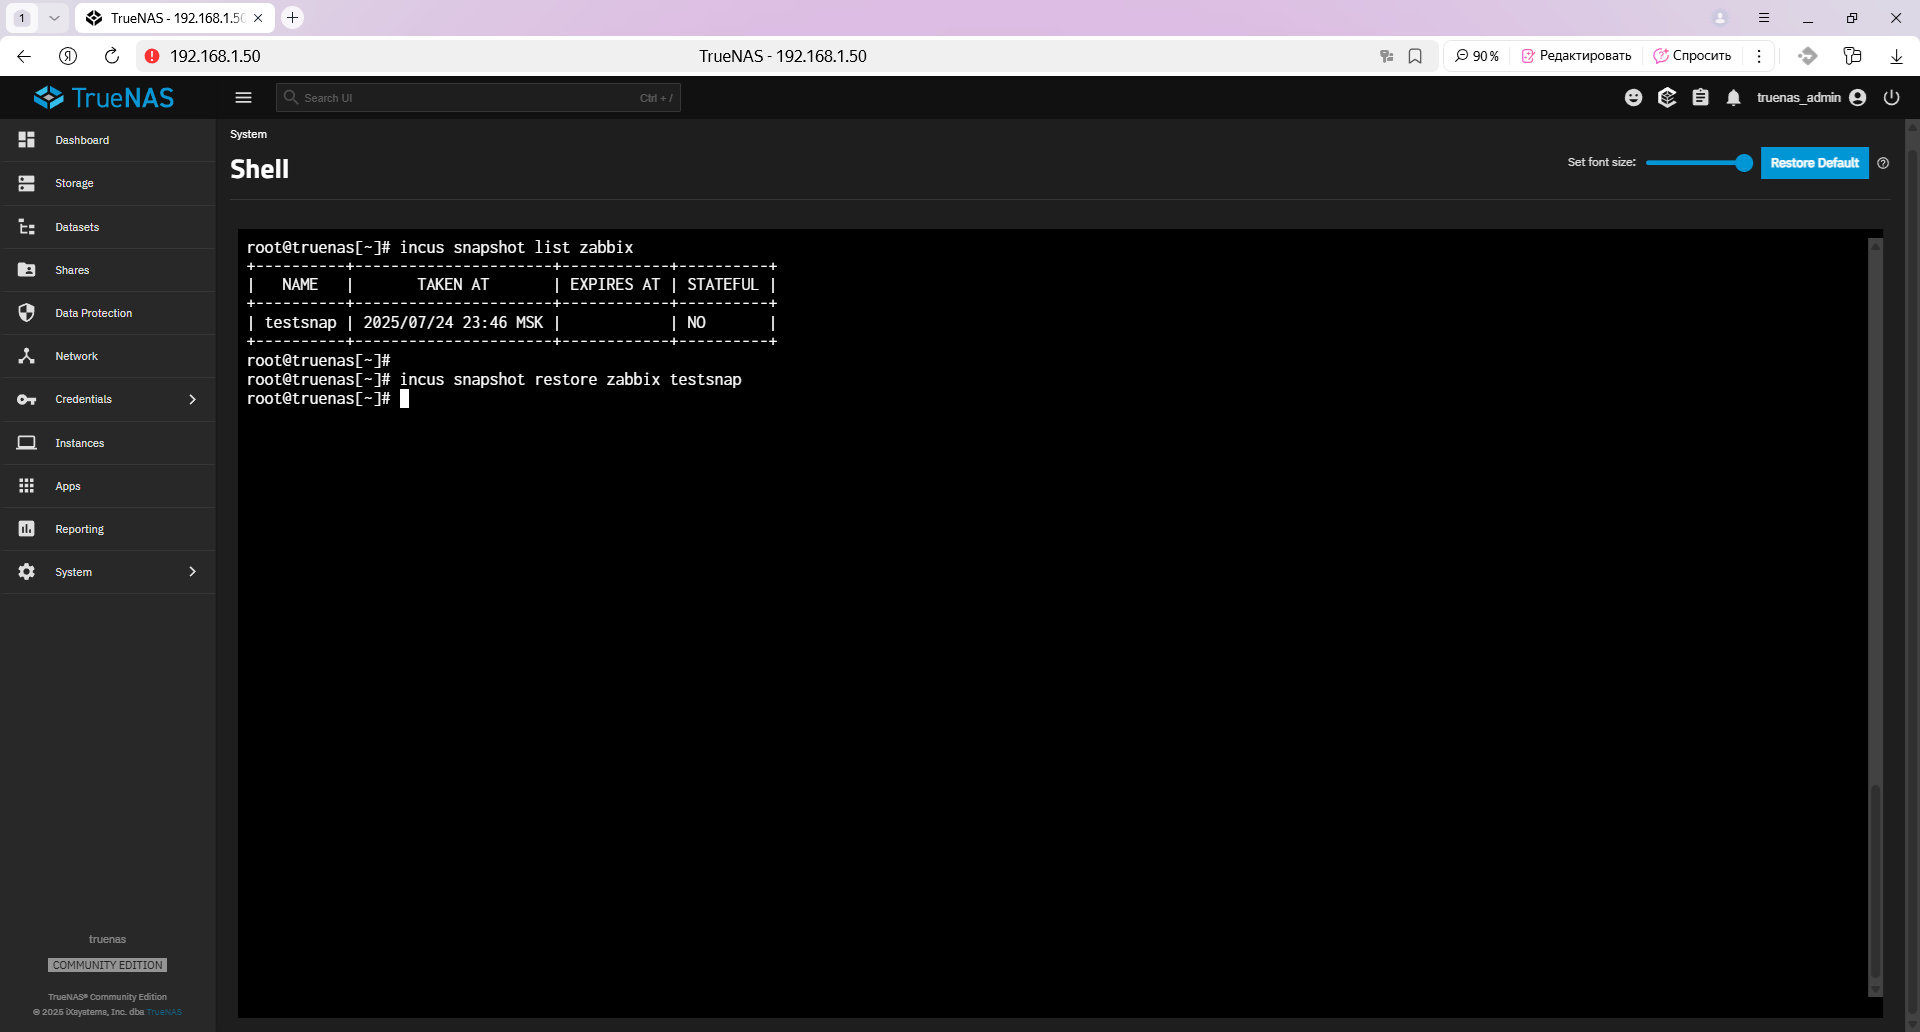
Task: Open the Credentials key icon
Action: click(x=27, y=399)
